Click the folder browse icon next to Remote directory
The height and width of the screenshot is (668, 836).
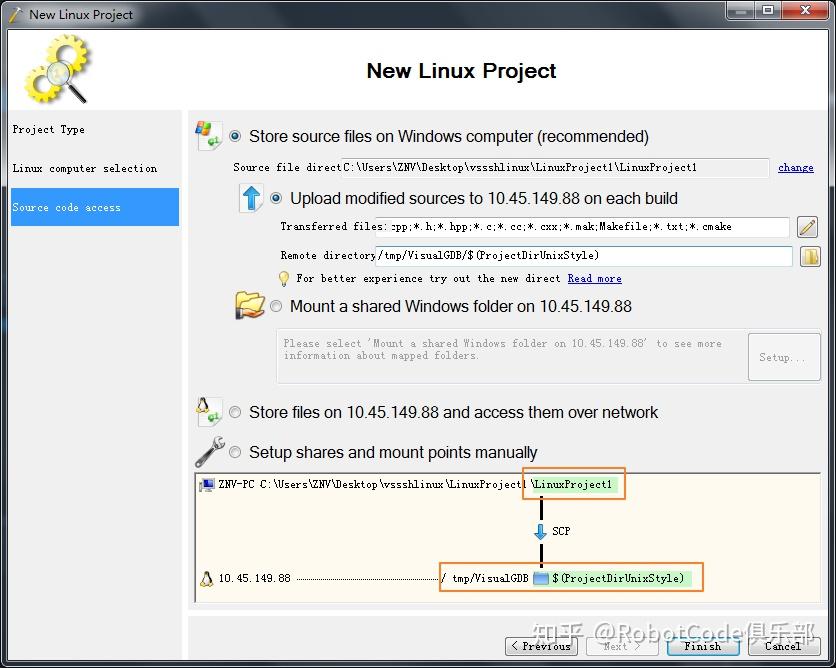coord(807,256)
